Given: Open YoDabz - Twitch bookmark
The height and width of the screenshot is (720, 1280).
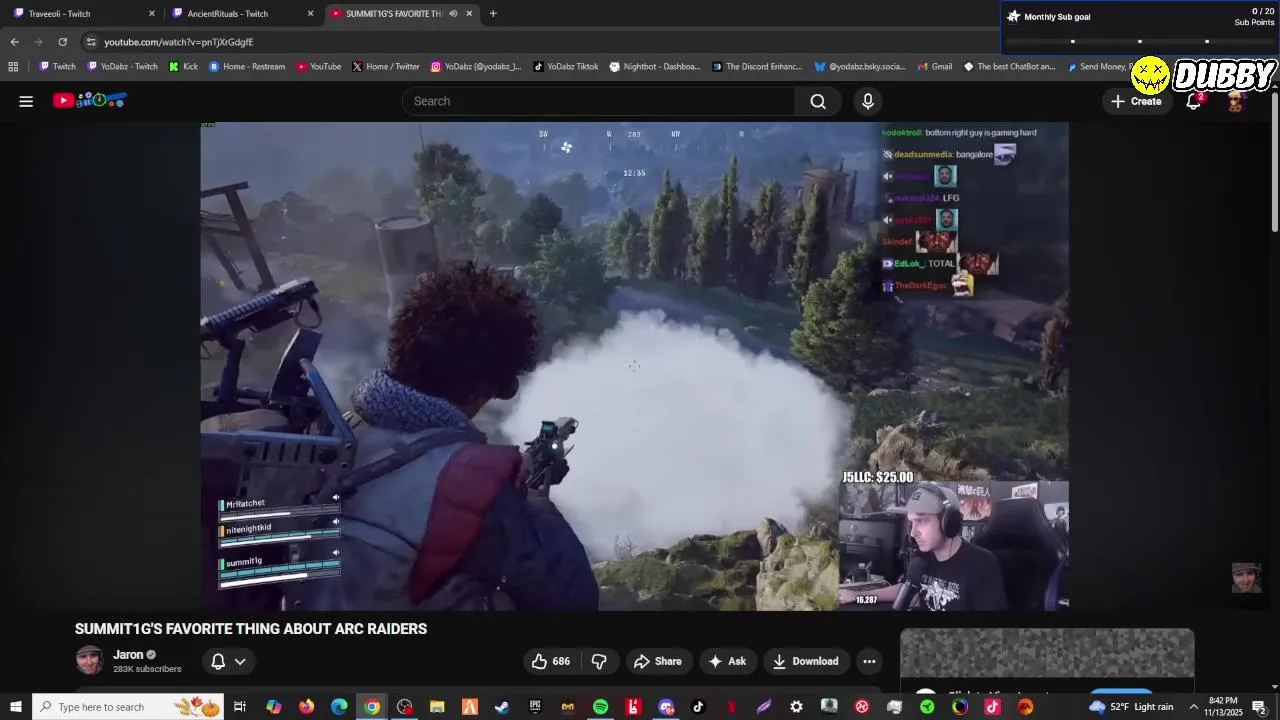Looking at the screenshot, I should click(x=123, y=67).
